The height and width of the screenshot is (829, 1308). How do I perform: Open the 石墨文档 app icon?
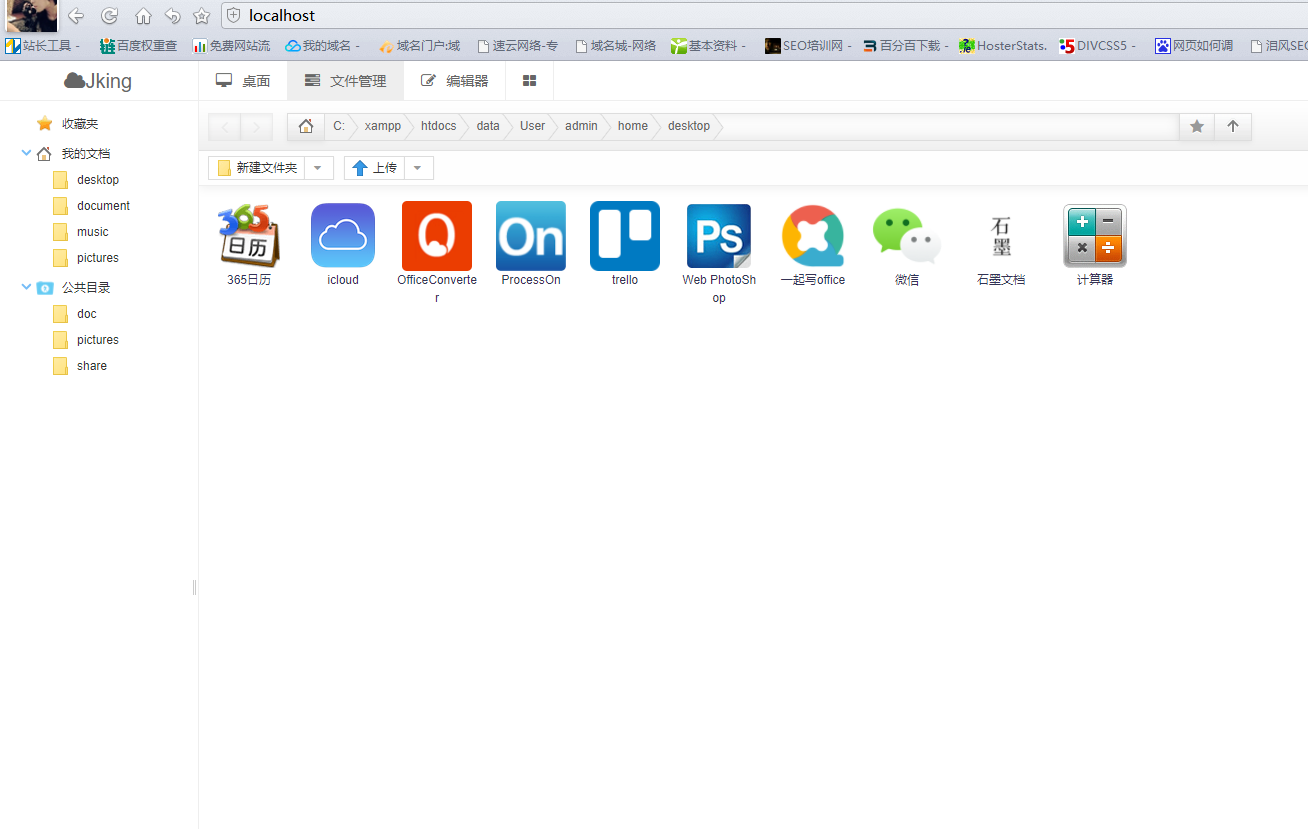(x=1001, y=236)
